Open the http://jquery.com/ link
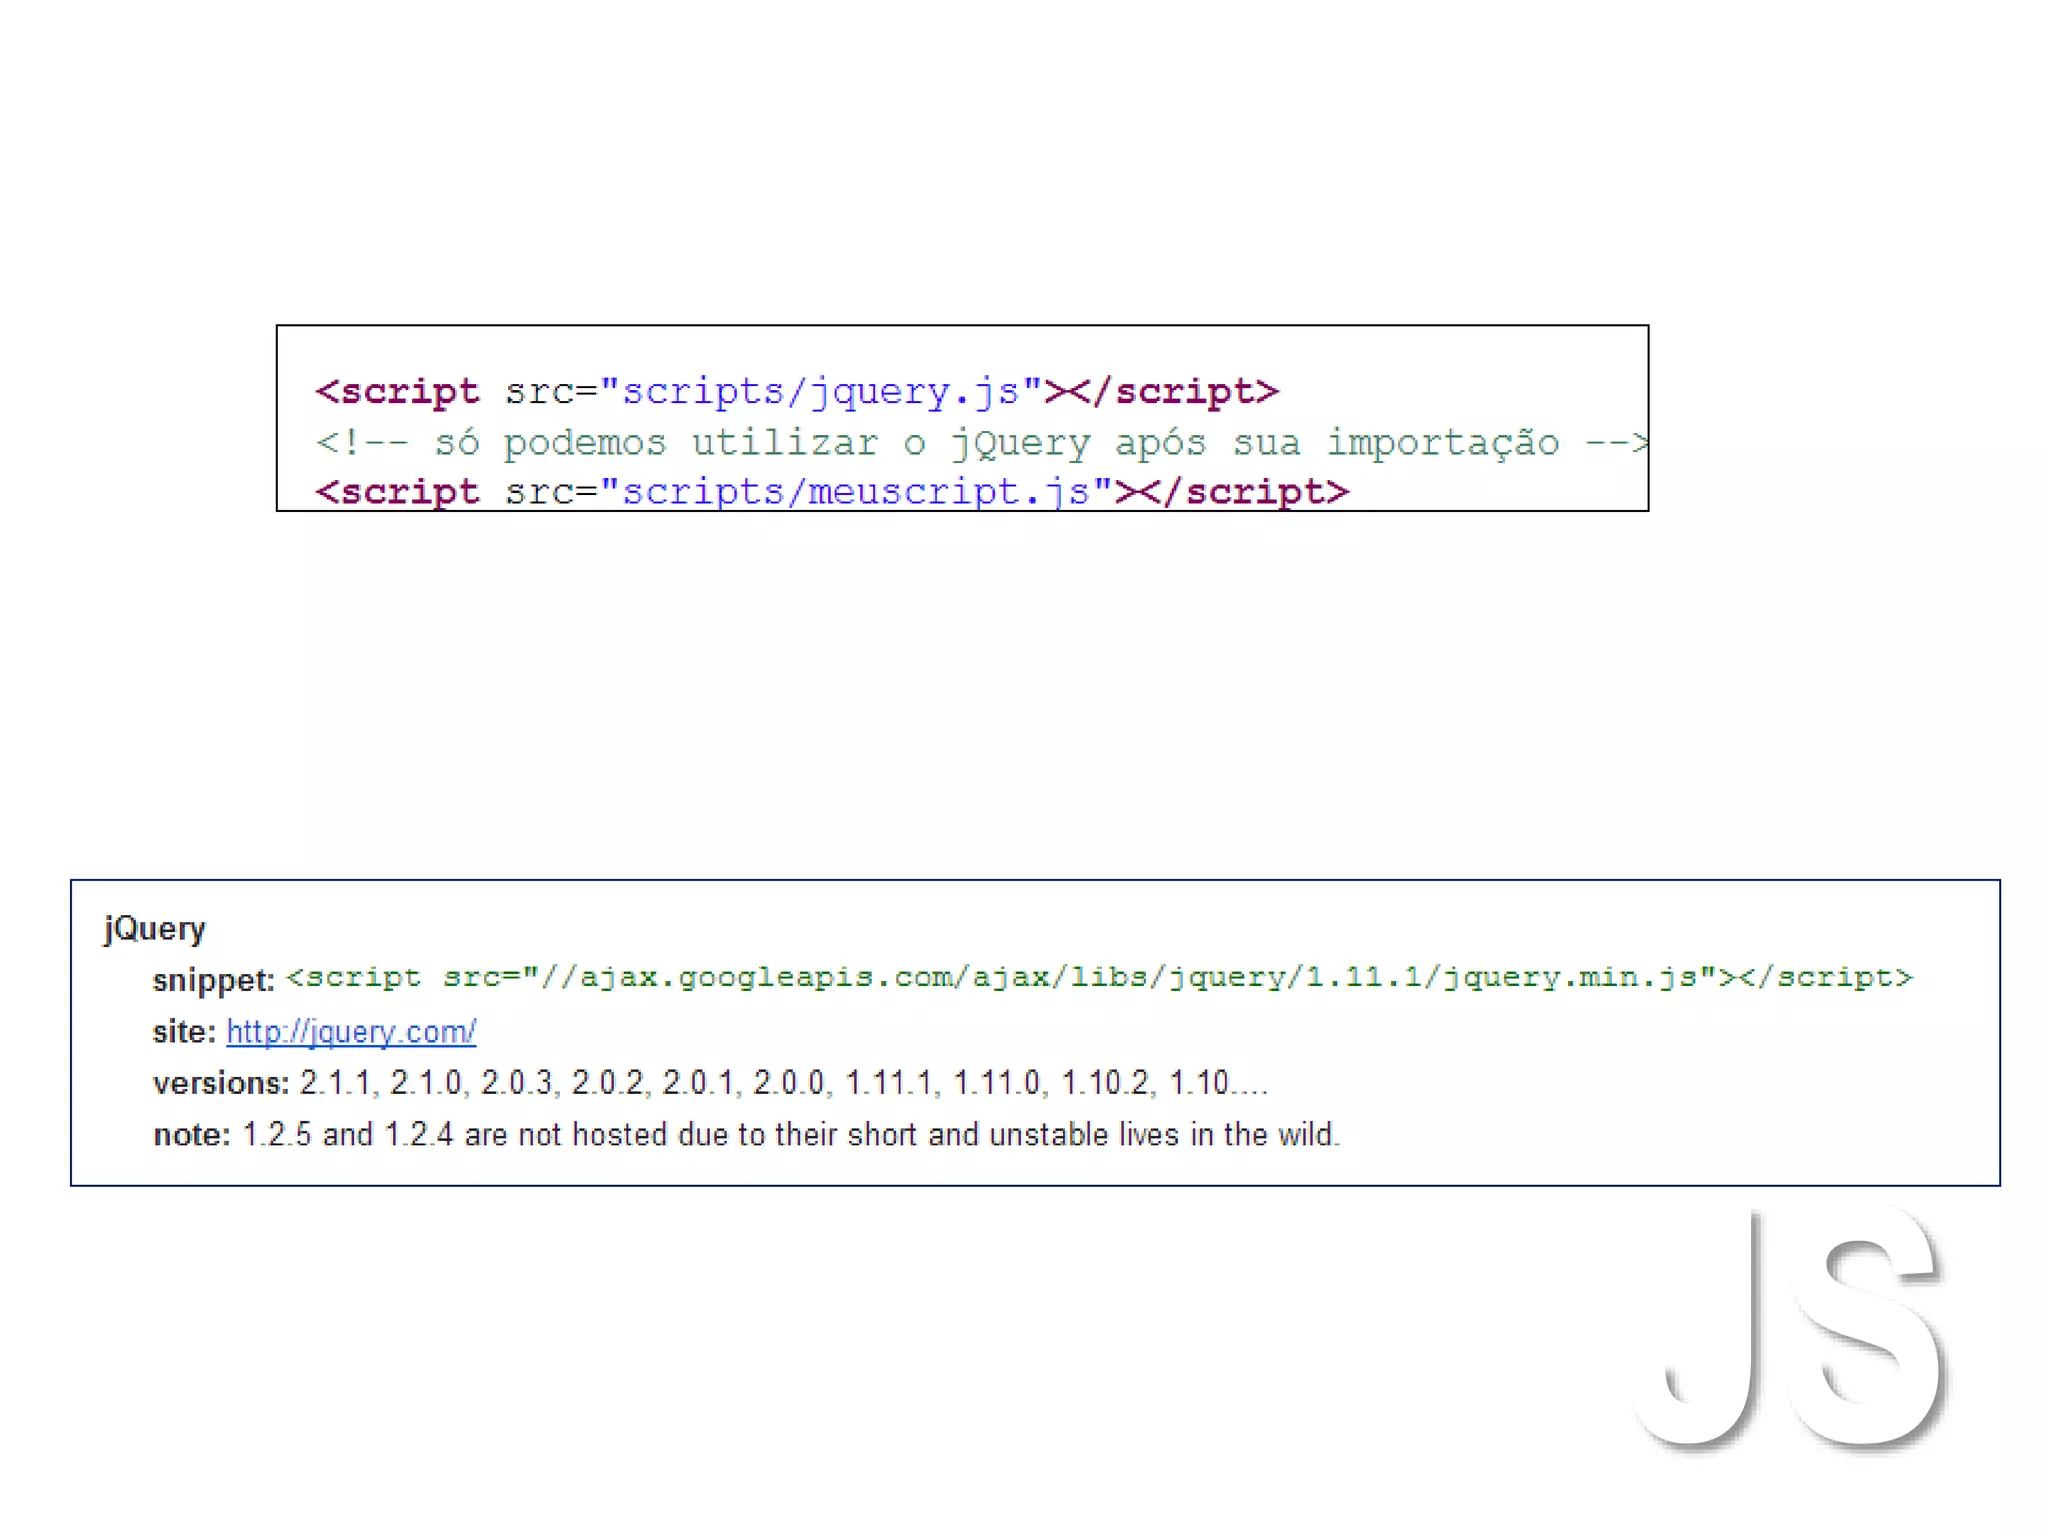The image size is (2048, 1536). pyautogui.click(x=351, y=1031)
